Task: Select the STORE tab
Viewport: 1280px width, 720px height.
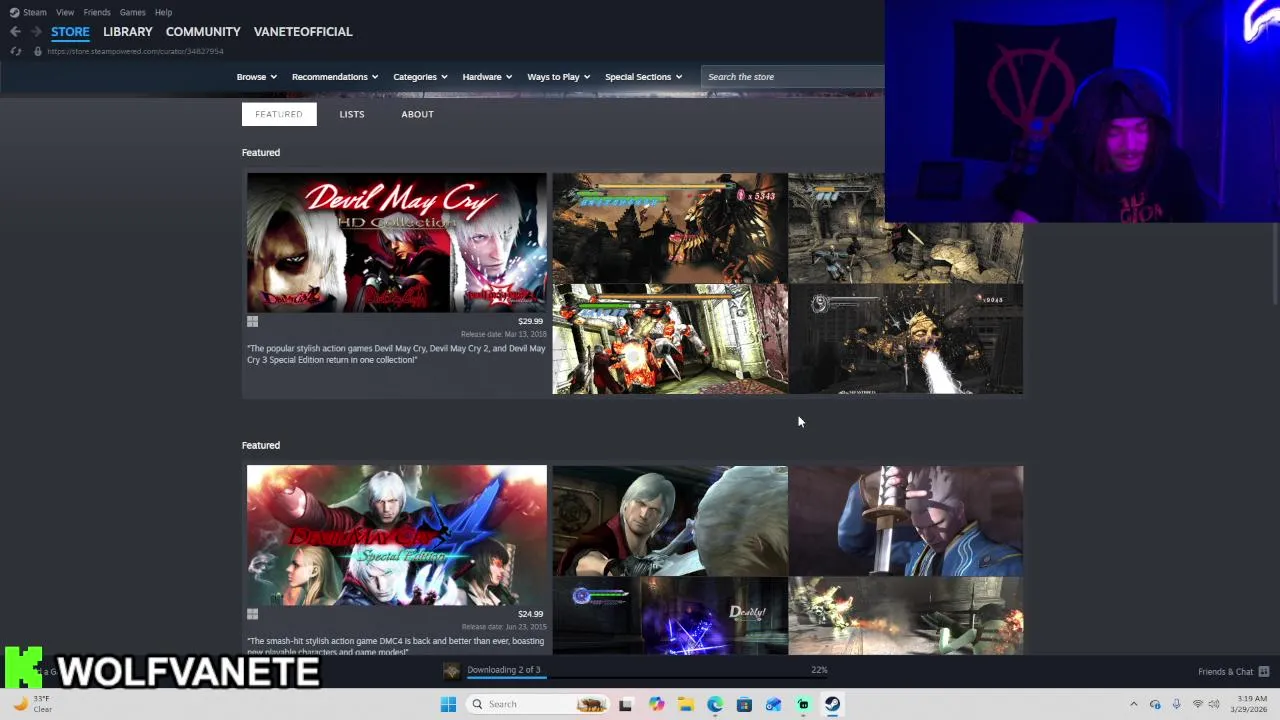Action: tap(70, 32)
